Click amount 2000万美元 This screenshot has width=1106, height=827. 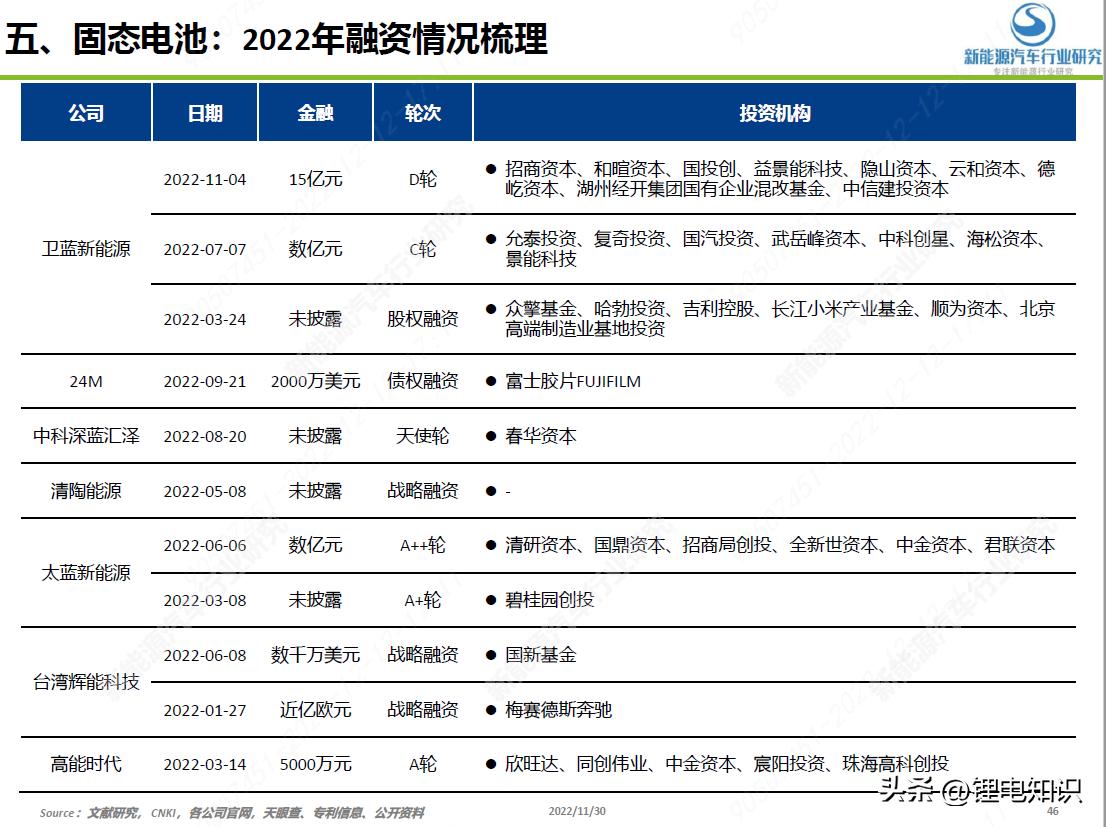[315, 381]
